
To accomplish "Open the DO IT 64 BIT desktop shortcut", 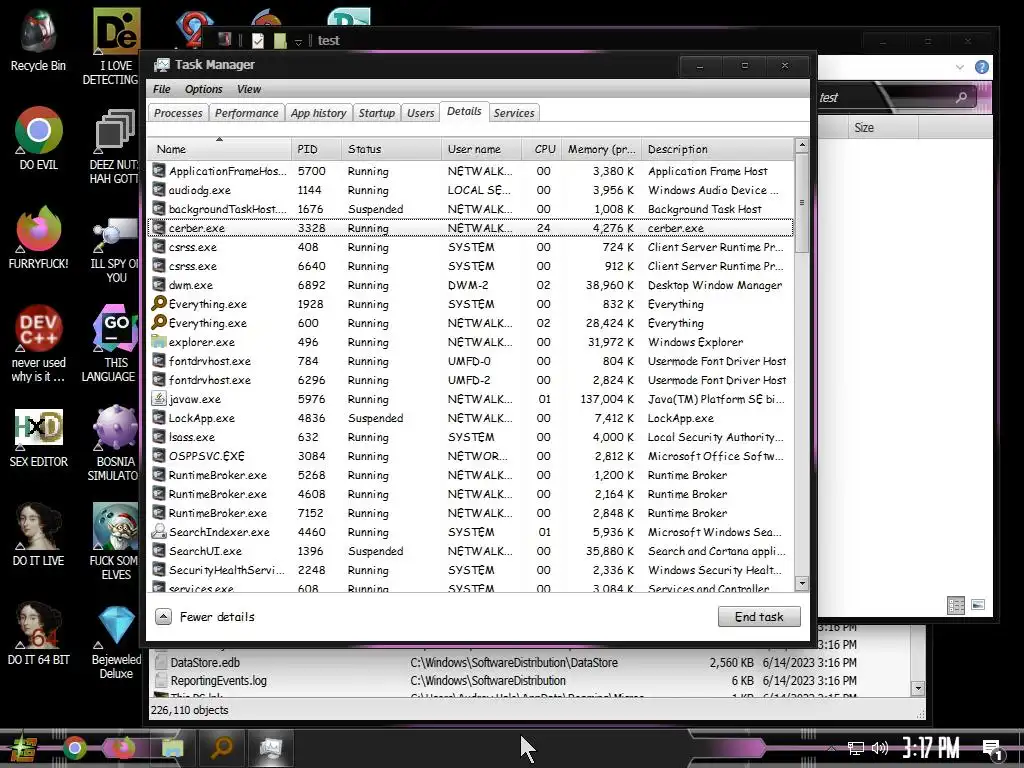I will pos(38,634).
